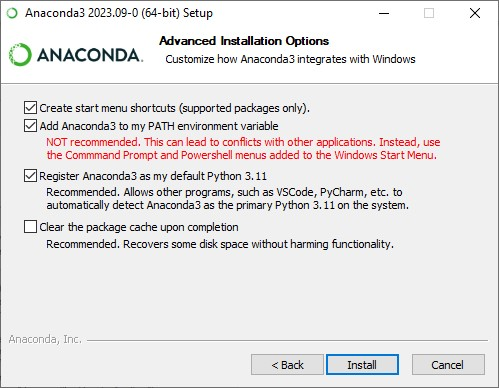Viewport: 499px width, 388px height.
Task: Click the description mentioning VSCode and PyCharm
Action: pyautogui.click(x=227, y=199)
